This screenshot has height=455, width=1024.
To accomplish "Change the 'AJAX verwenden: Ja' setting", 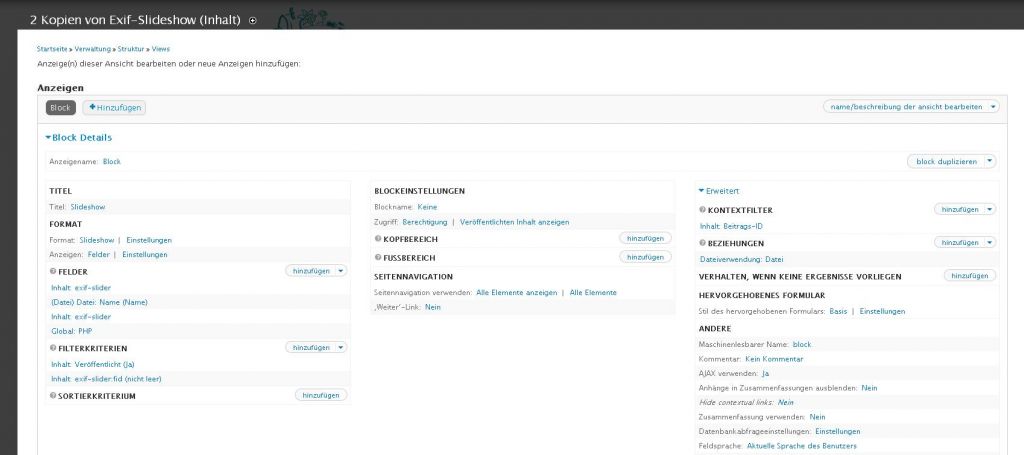I will [765, 373].
